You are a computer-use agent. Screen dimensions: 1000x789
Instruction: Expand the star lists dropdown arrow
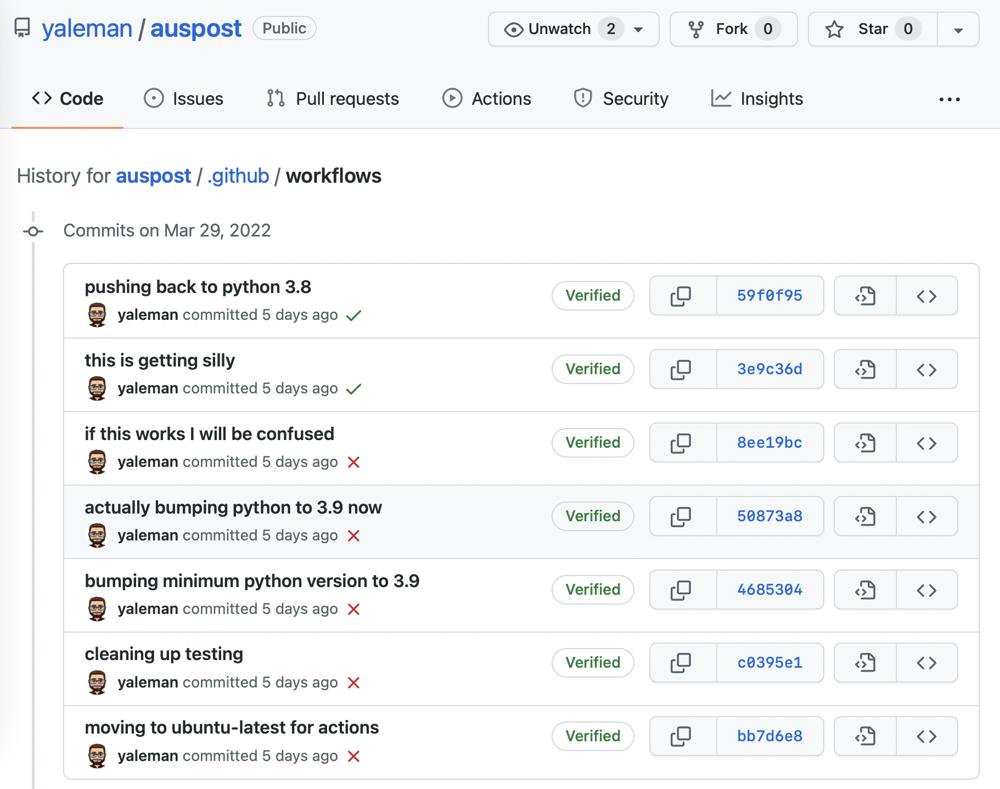click(x=958, y=30)
